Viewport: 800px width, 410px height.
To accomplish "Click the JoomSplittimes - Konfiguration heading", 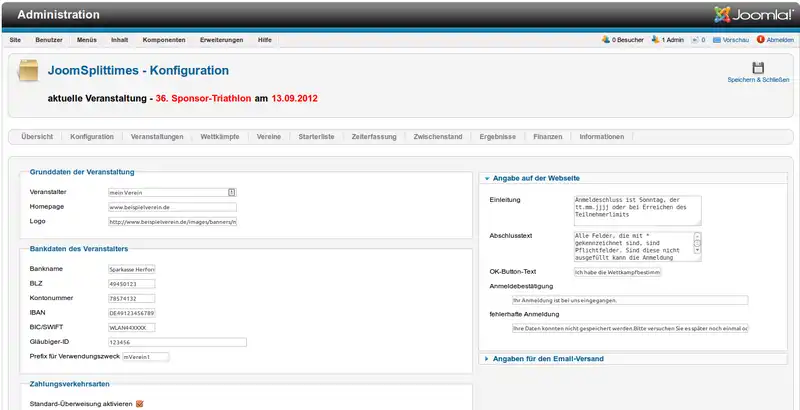I will [x=138, y=70].
